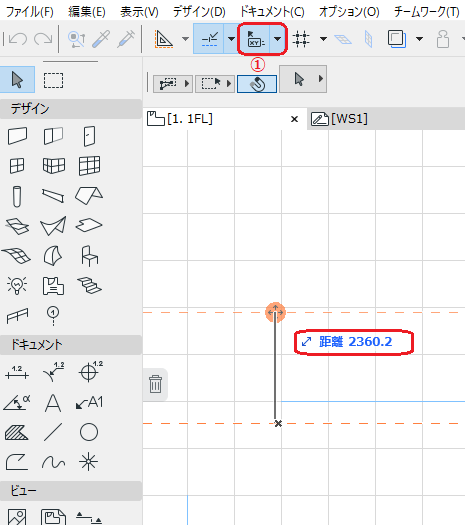This screenshot has width=465, height=525.
Task: Toggle the snap guides button
Action: click(x=209, y=39)
